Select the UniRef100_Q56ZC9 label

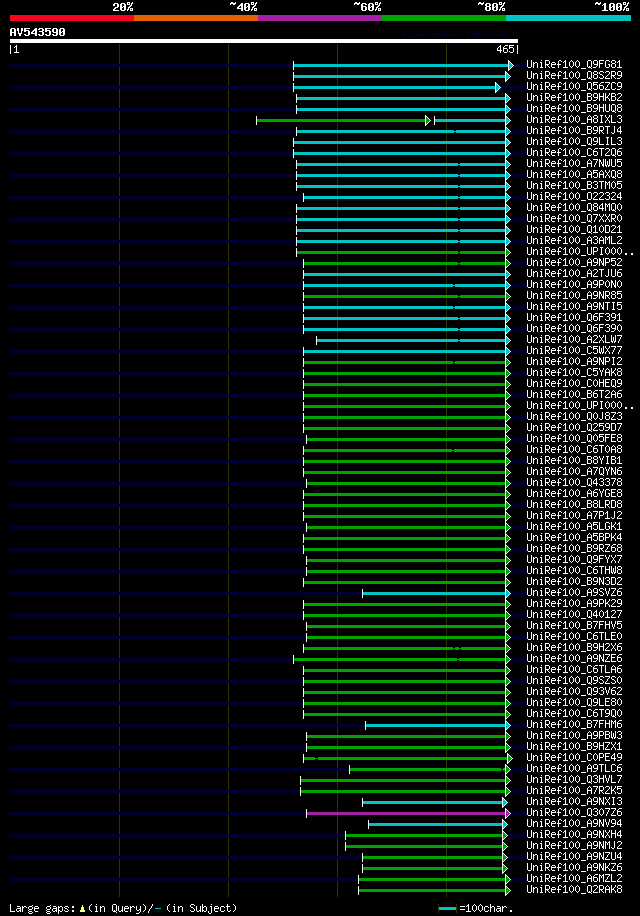(x=574, y=86)
